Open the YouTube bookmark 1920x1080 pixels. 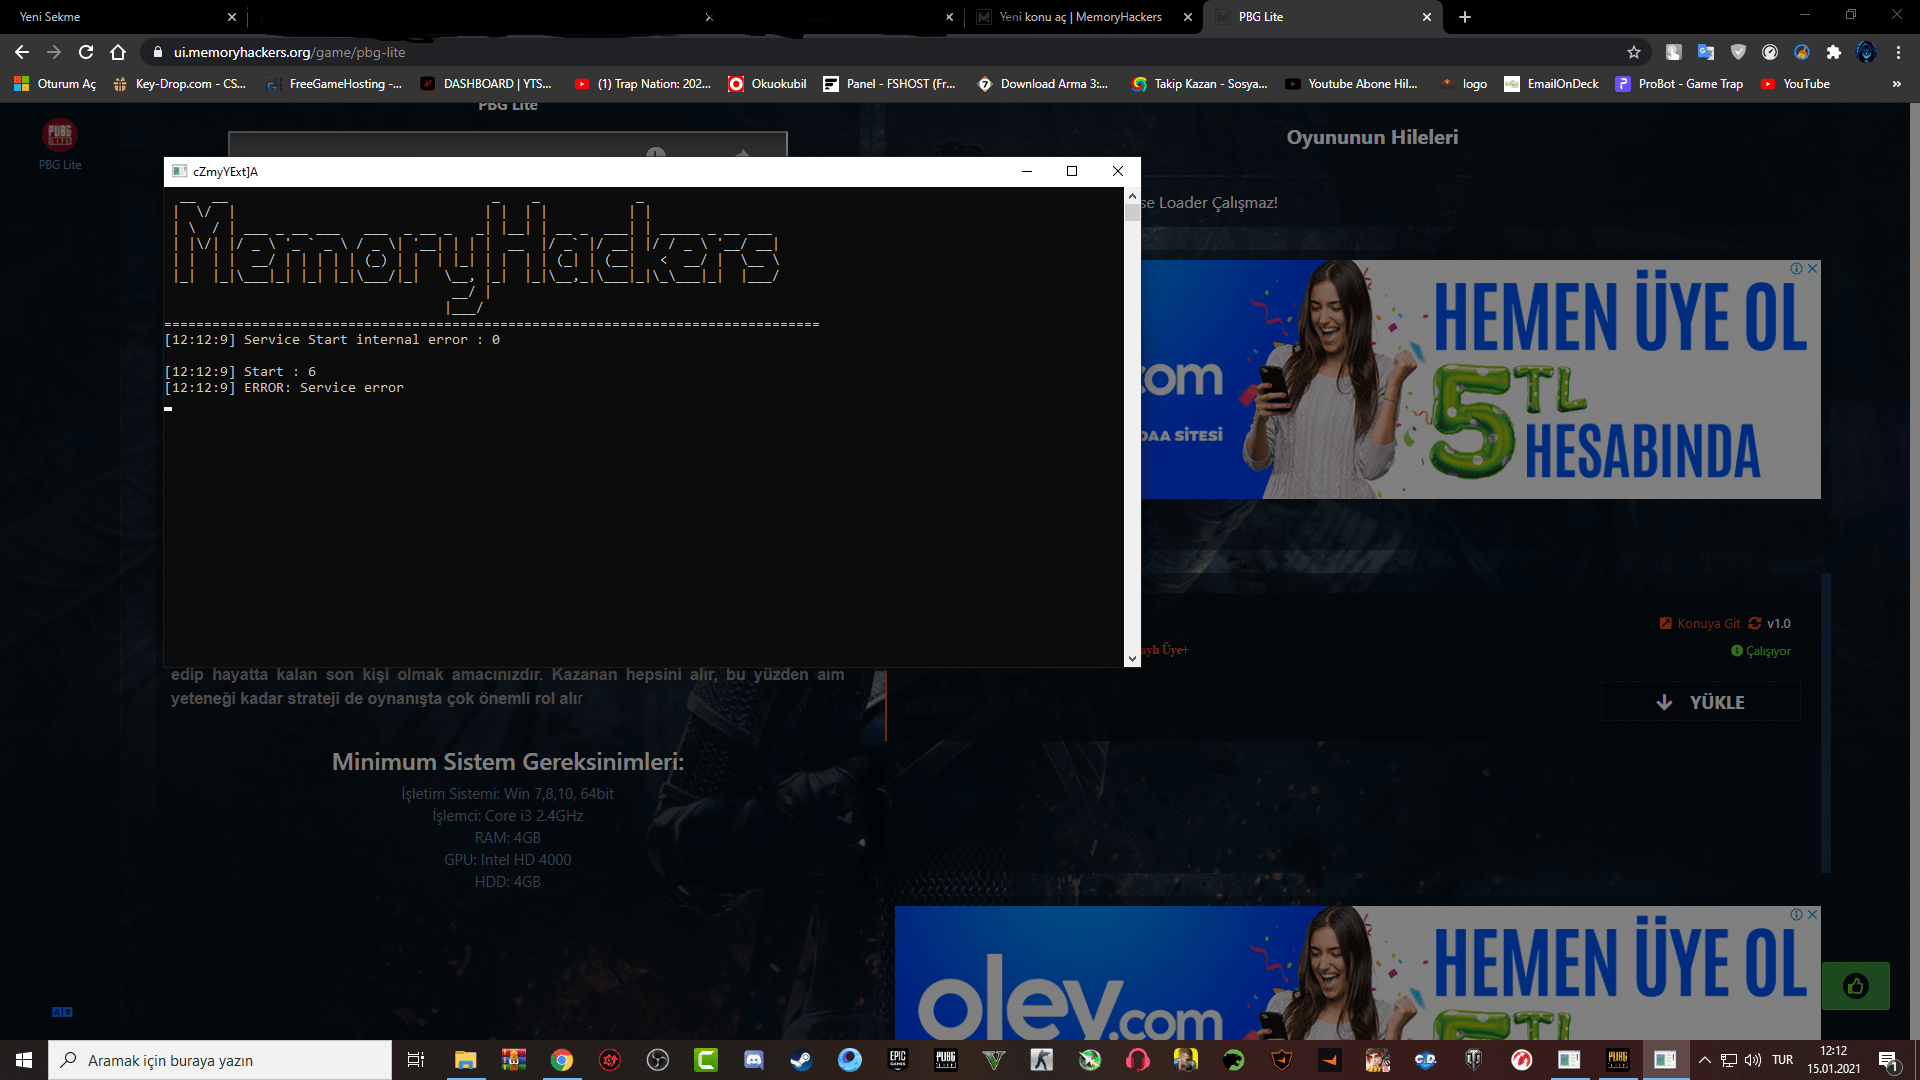[x=1796, y=84]
